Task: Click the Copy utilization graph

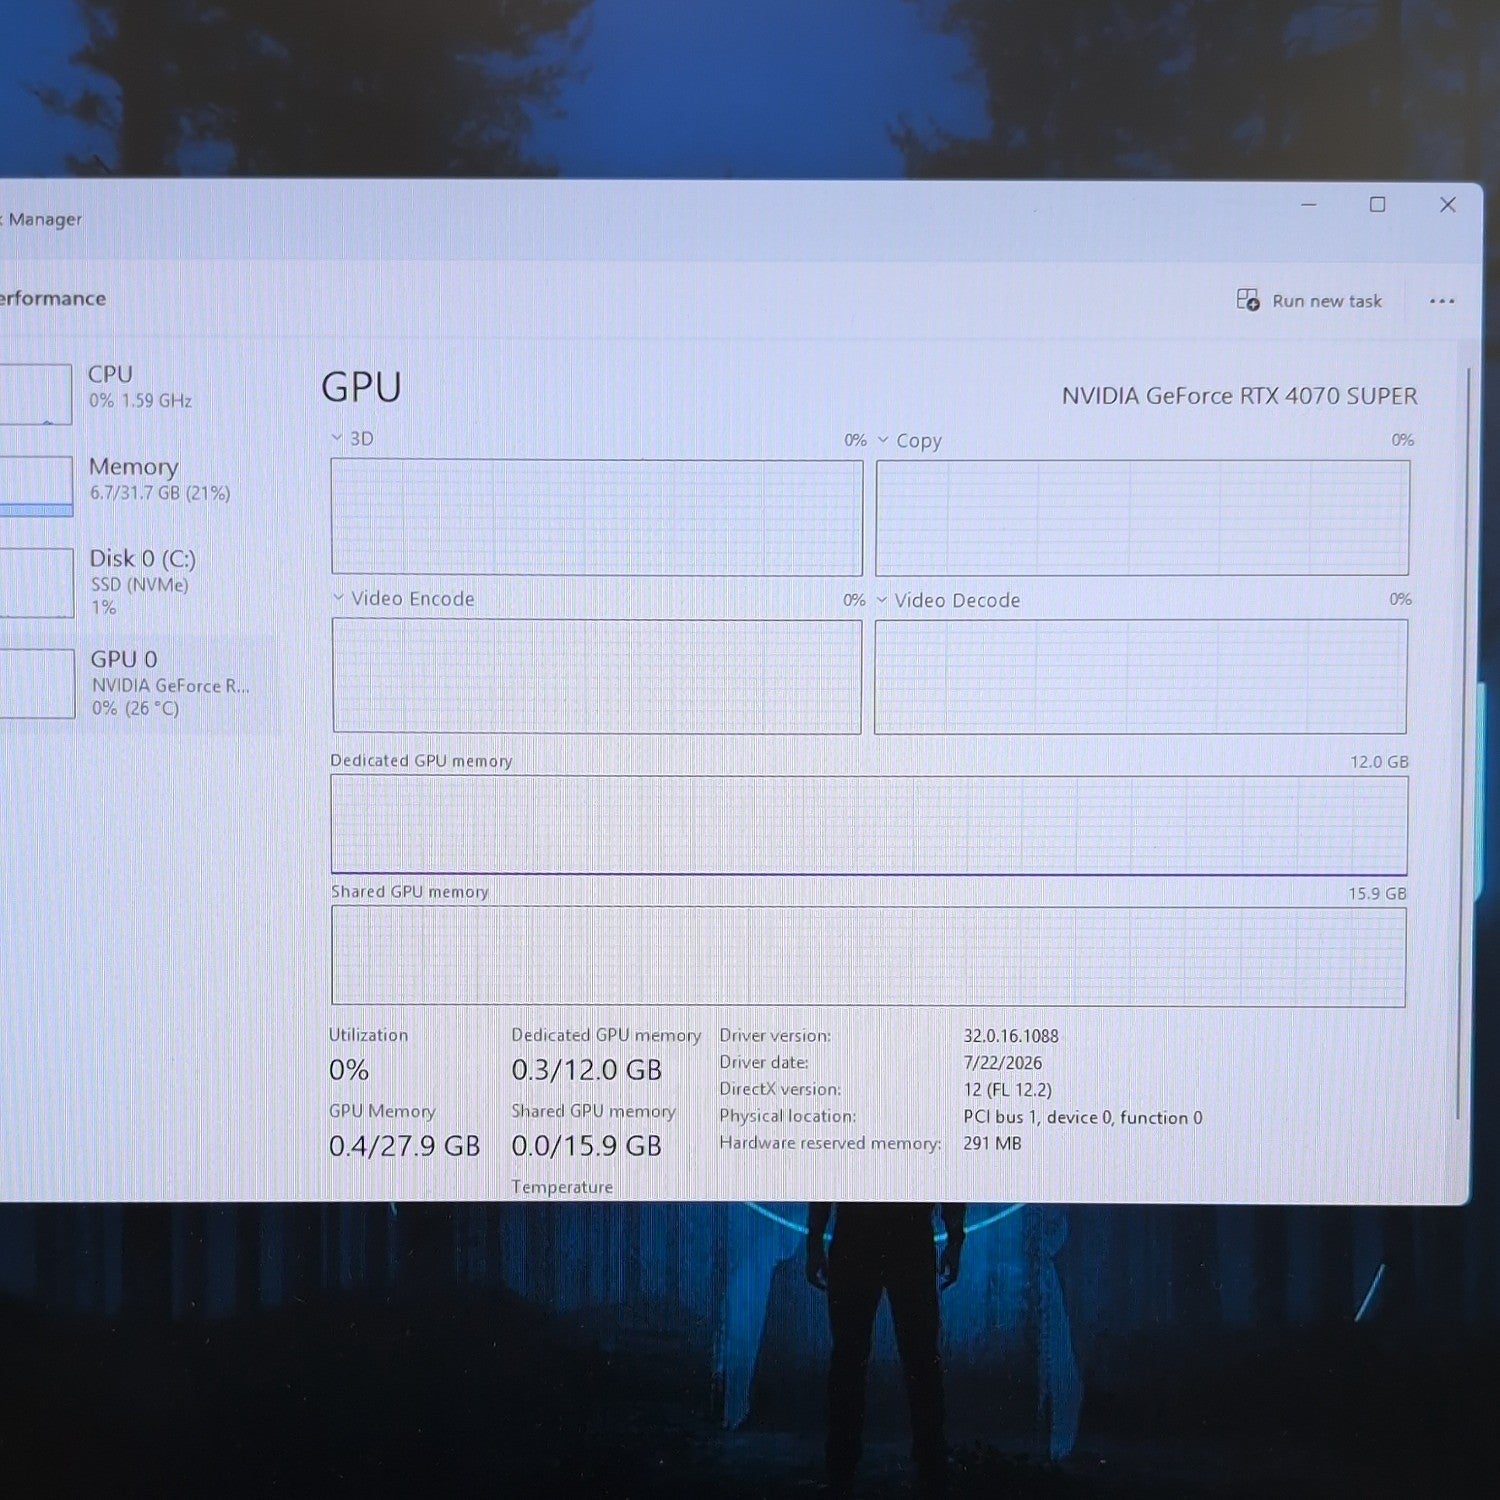Action: click(1143, 518)
